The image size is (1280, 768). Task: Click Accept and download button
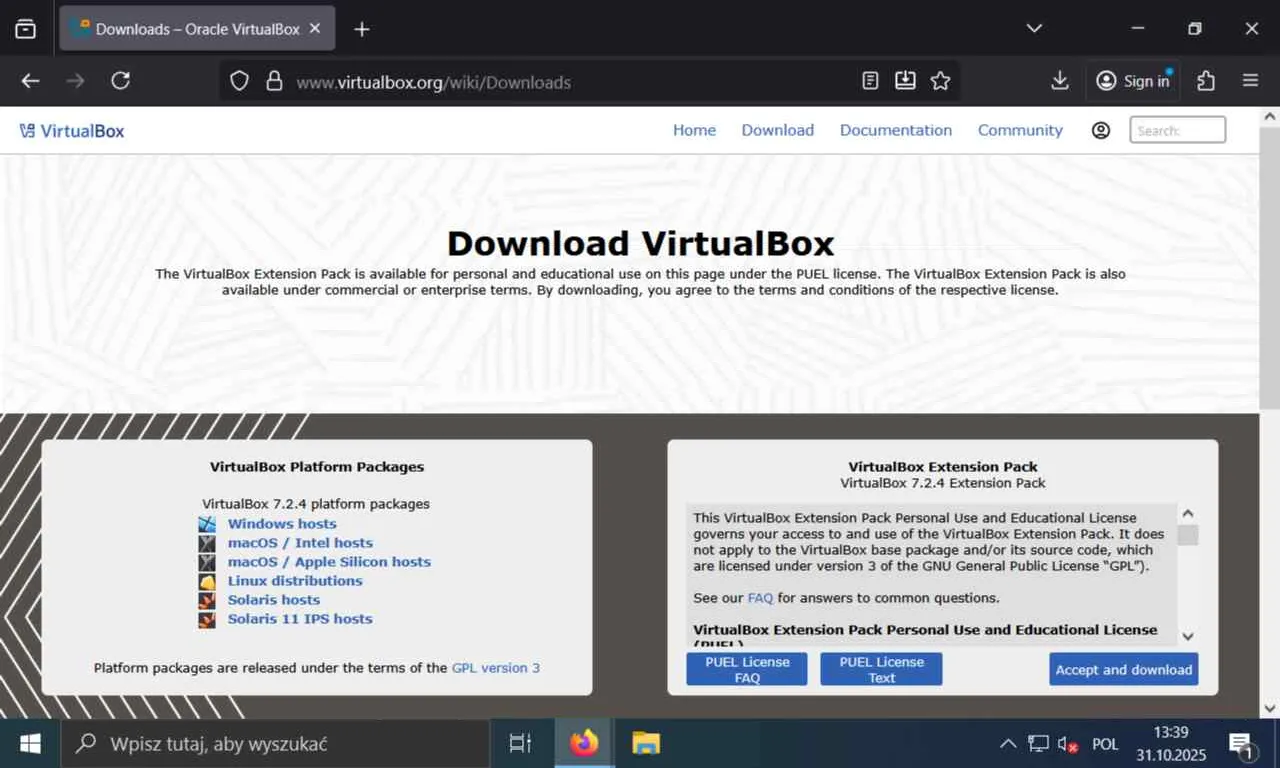[x=1124, y=670]
